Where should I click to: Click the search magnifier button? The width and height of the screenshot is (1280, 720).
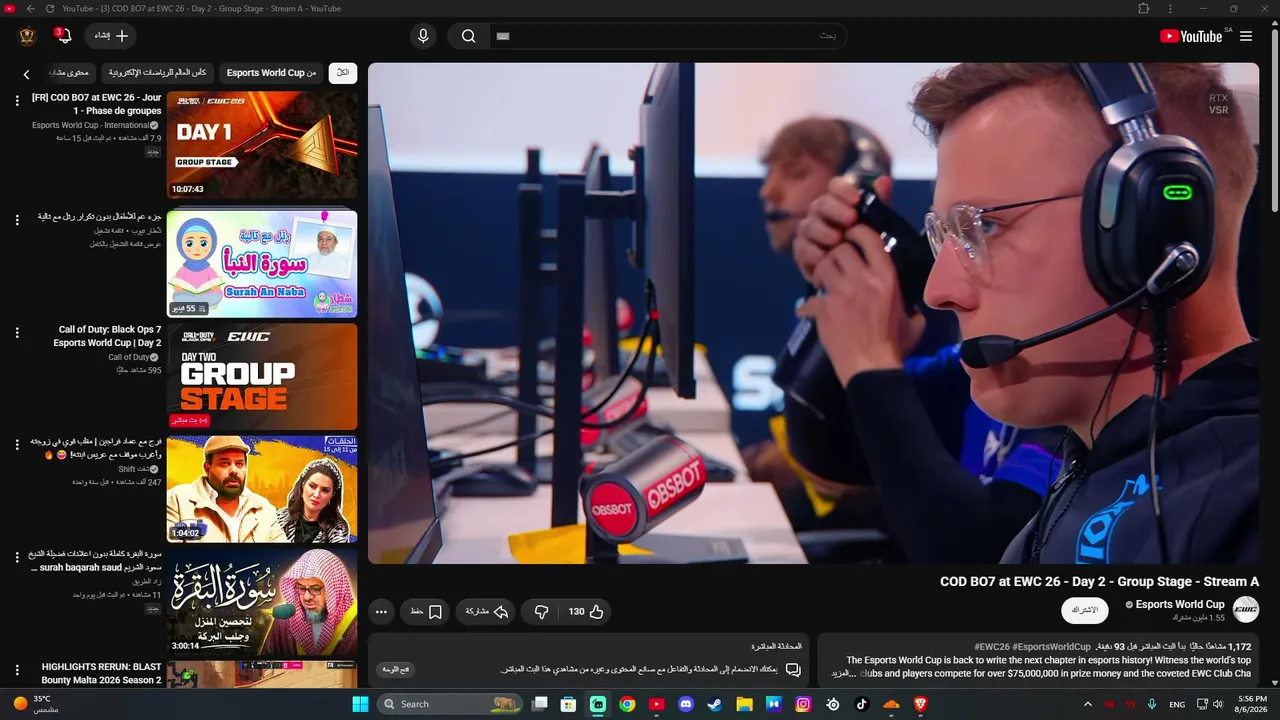point(468,36)
